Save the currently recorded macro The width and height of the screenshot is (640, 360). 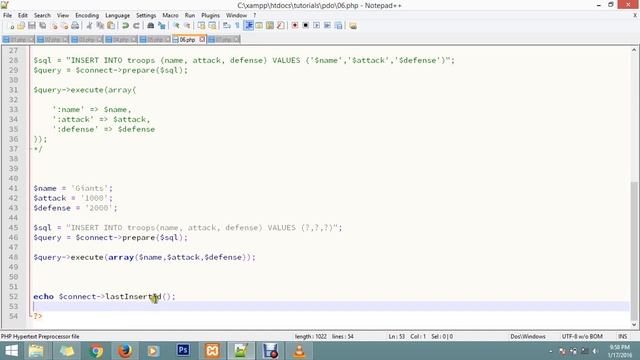(x=338, y=26)
